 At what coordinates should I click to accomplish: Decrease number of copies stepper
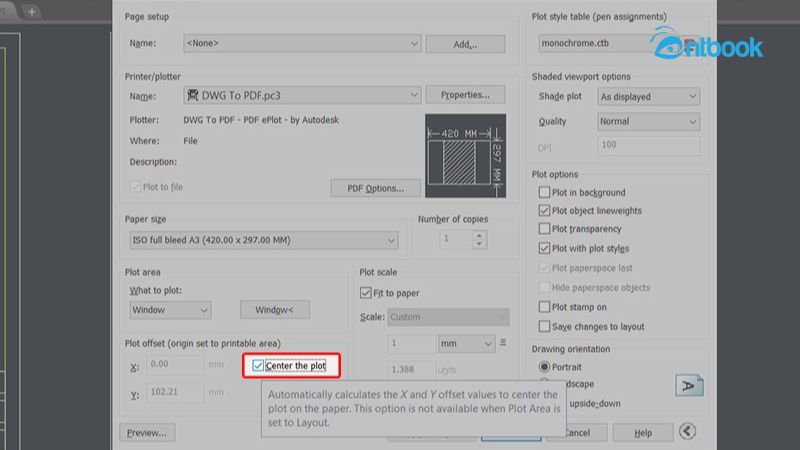click(479, 244)
